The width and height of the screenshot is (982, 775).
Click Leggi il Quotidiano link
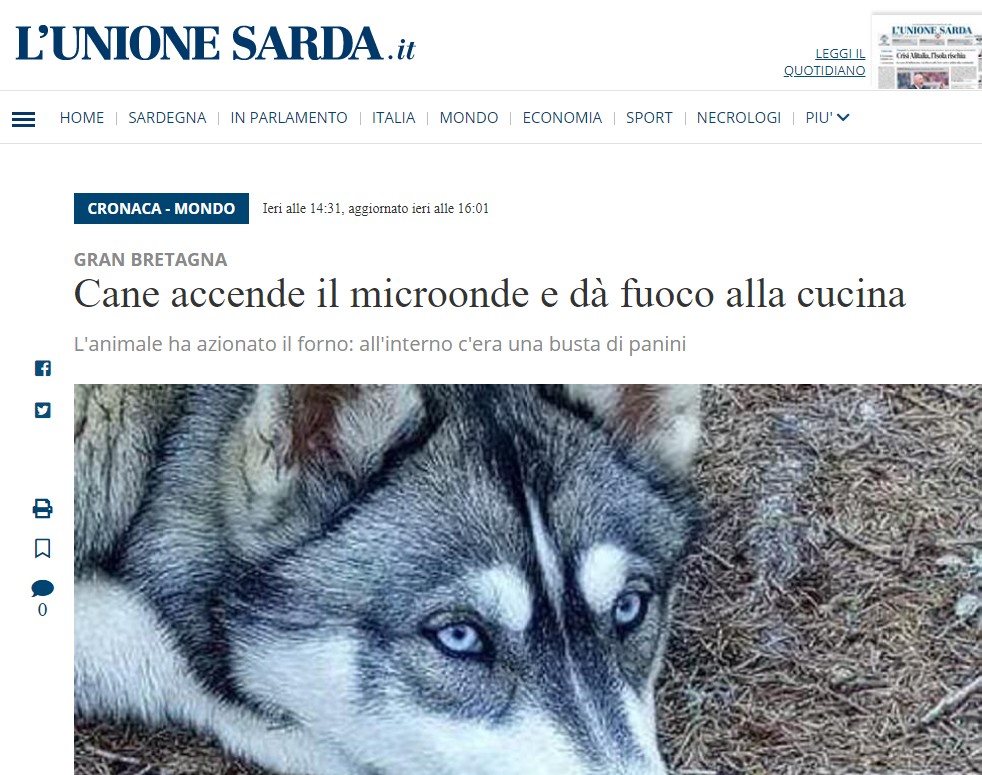825,62
